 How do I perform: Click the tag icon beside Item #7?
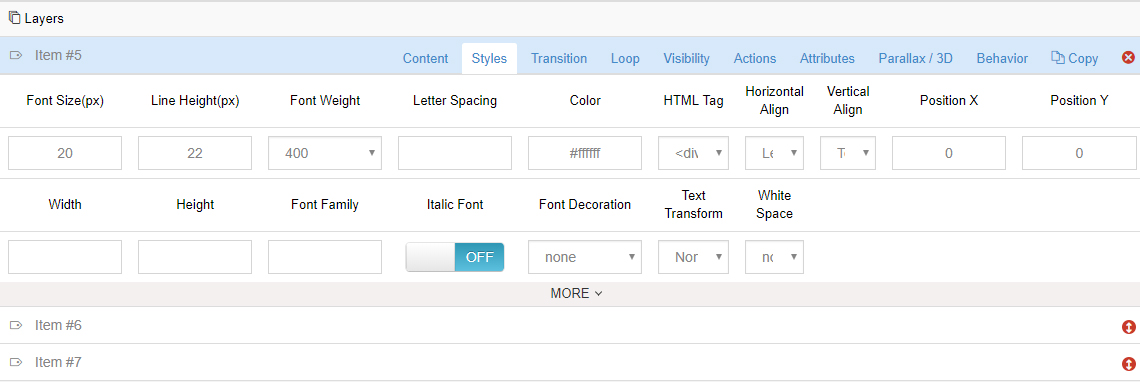click(16, 362)
